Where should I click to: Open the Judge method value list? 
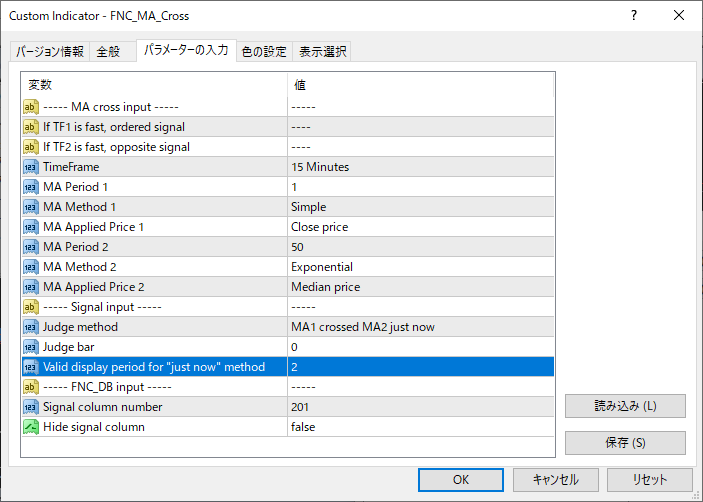click(x=421, y=327)
